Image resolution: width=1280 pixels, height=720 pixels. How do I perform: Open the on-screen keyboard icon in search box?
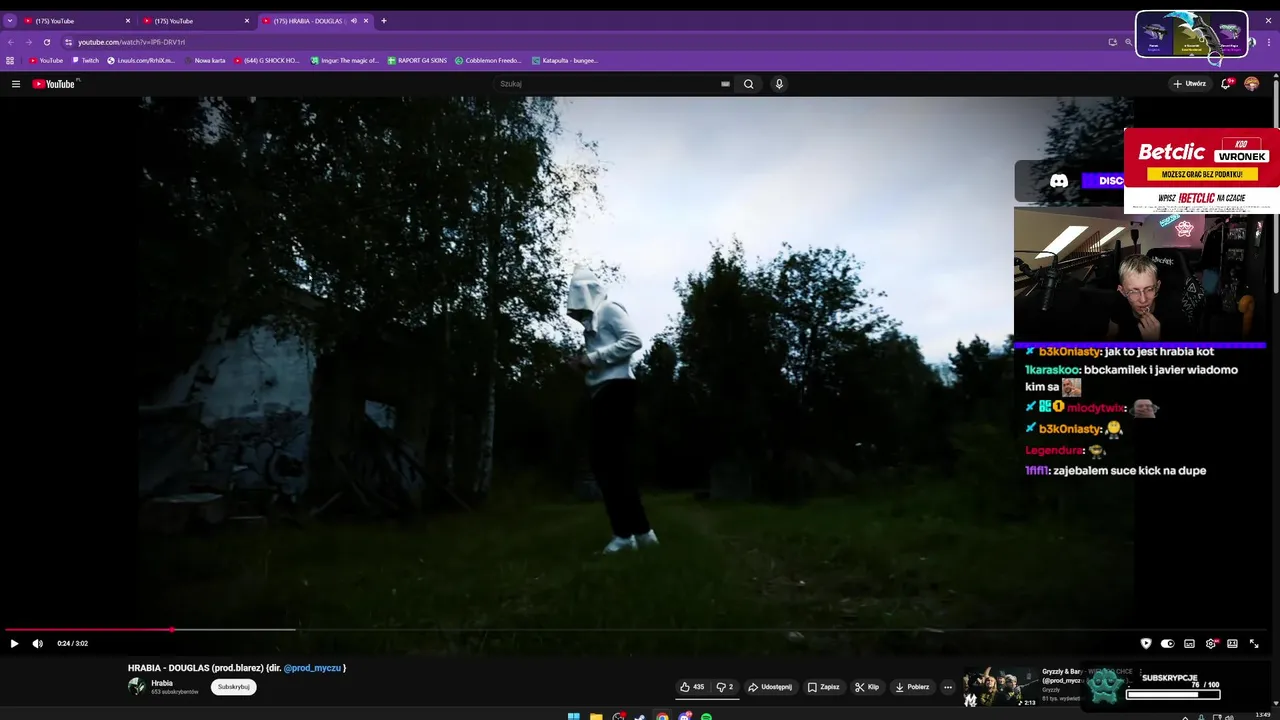[x=725, y=84]
